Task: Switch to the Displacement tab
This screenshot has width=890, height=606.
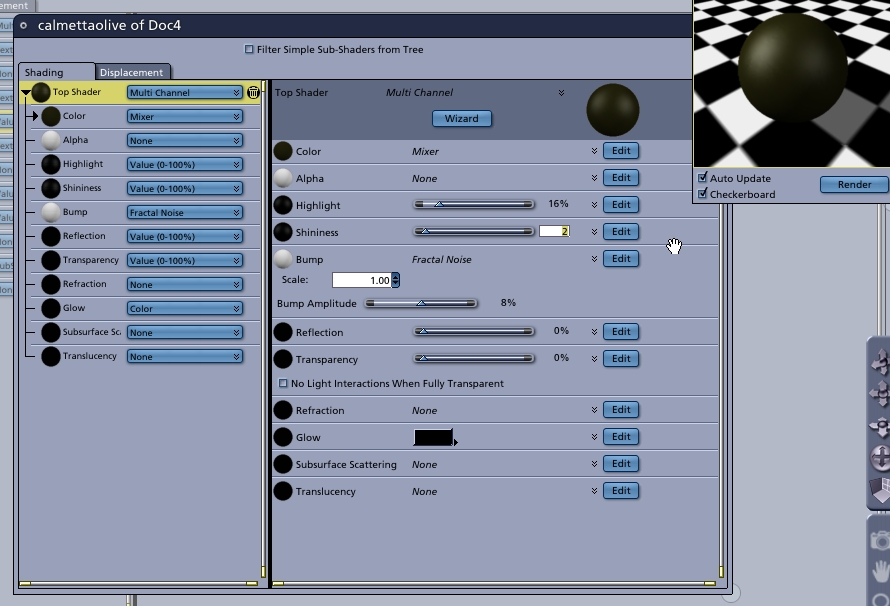Action: [x=131, y=72]
